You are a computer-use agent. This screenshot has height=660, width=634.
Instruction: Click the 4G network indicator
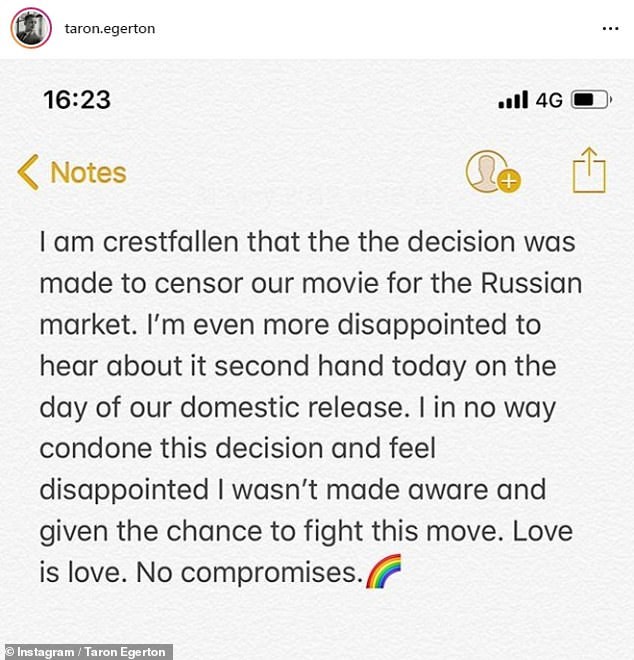(x=549, y=100)
